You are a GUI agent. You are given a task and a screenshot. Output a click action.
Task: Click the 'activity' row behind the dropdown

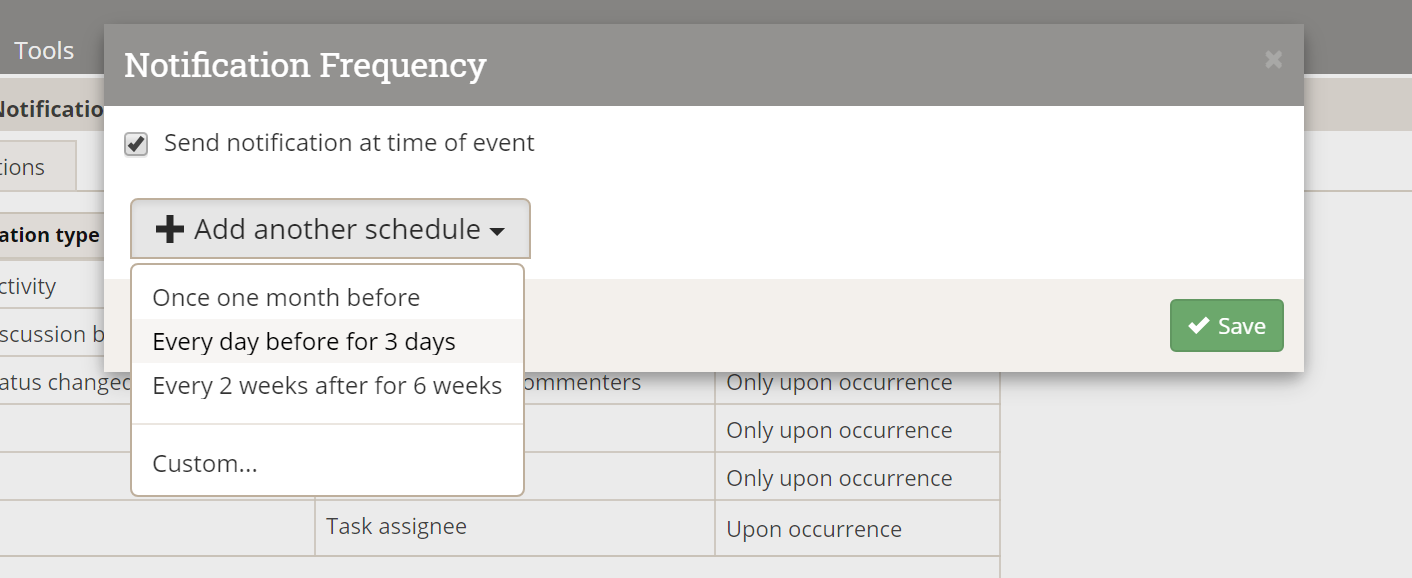tap(28, 287)
